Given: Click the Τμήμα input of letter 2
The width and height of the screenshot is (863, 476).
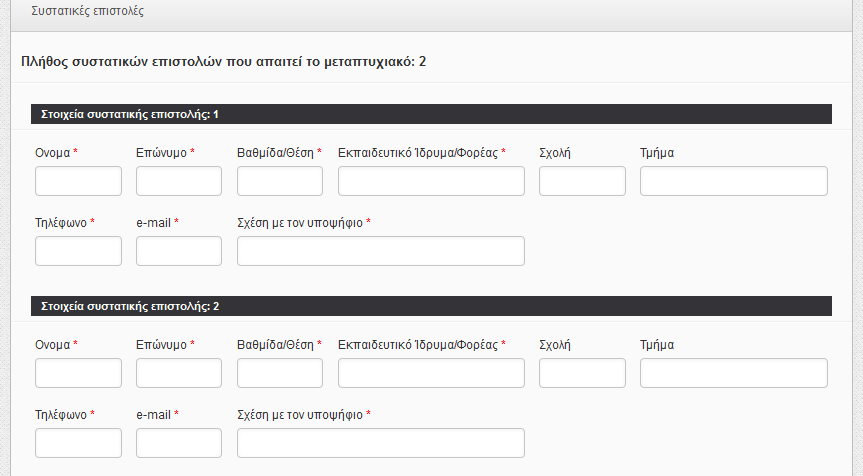Looking at the screenshot, I should (734, 373).
